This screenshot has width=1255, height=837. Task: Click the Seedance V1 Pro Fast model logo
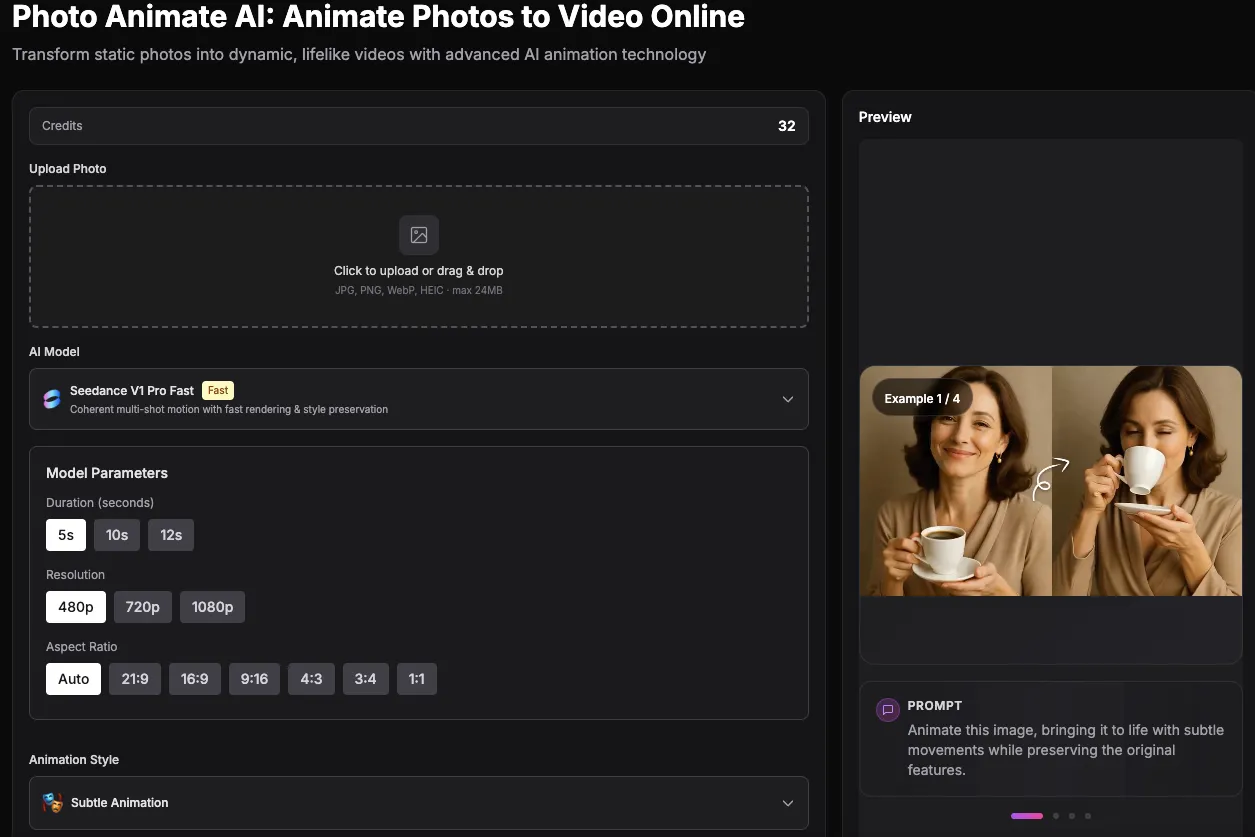pyautogui.click(x=51, y=398)
